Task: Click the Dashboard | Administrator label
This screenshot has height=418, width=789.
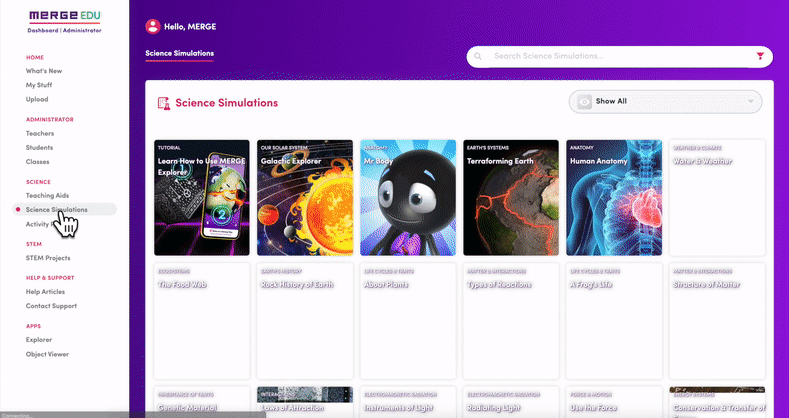Action: point(64,30)
